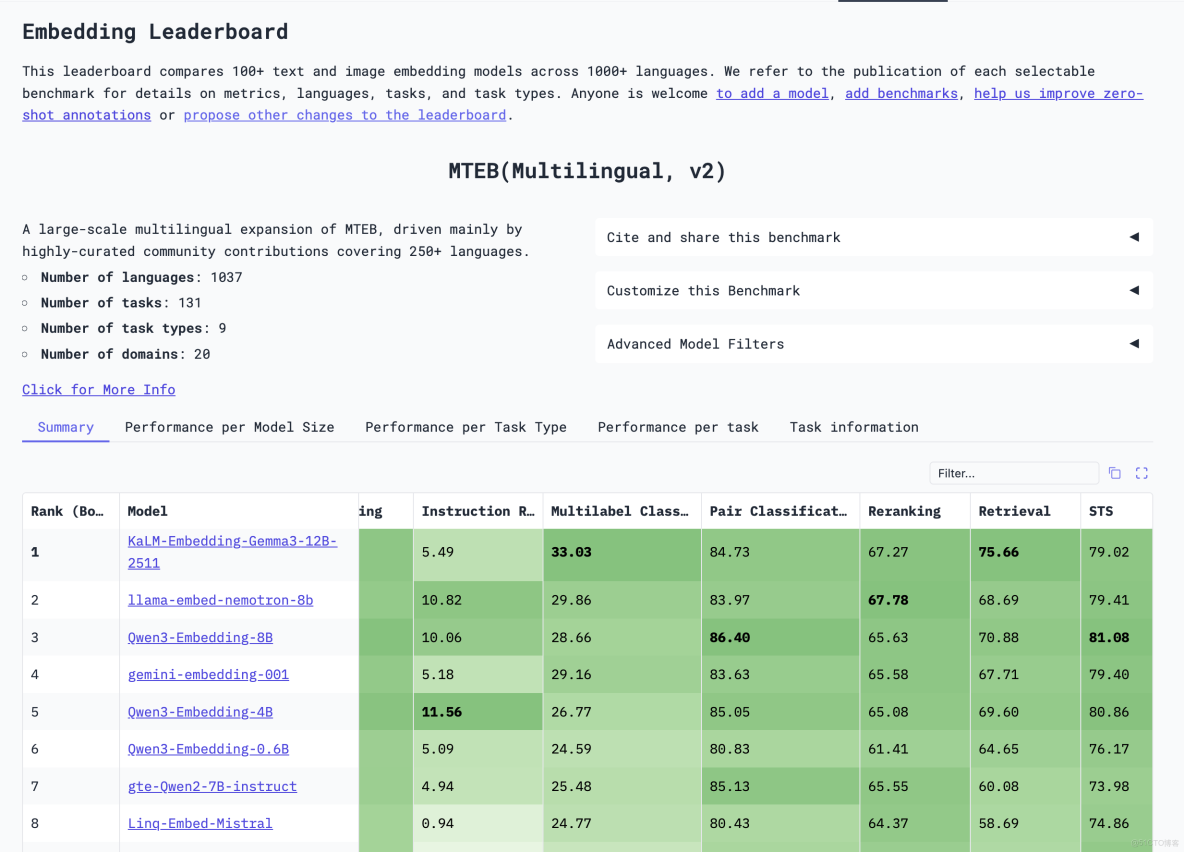Copy the leaderboard table to clipboard
Screen dimensions: 1184x852
pyautogui.click(x=1115, y=473)
